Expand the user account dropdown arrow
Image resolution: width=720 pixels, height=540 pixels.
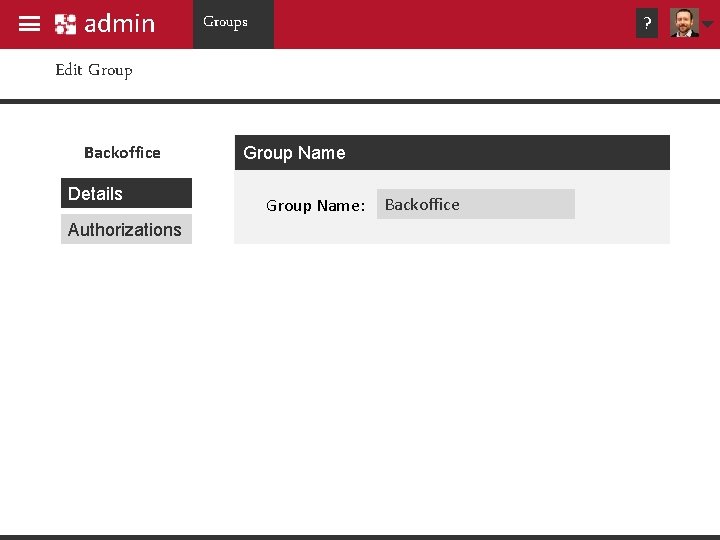click(708, 24)
